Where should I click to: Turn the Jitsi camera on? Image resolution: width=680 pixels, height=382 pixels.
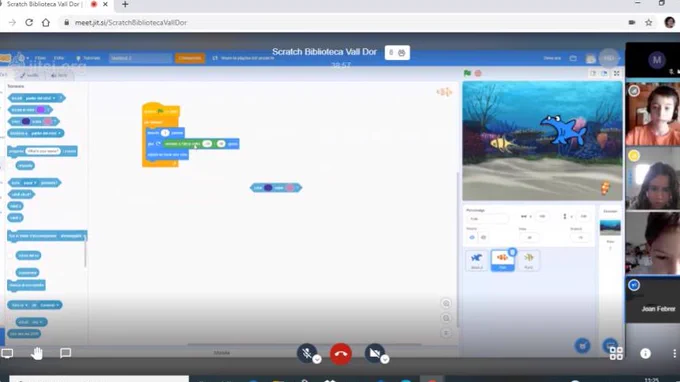[x=374, y=353]
